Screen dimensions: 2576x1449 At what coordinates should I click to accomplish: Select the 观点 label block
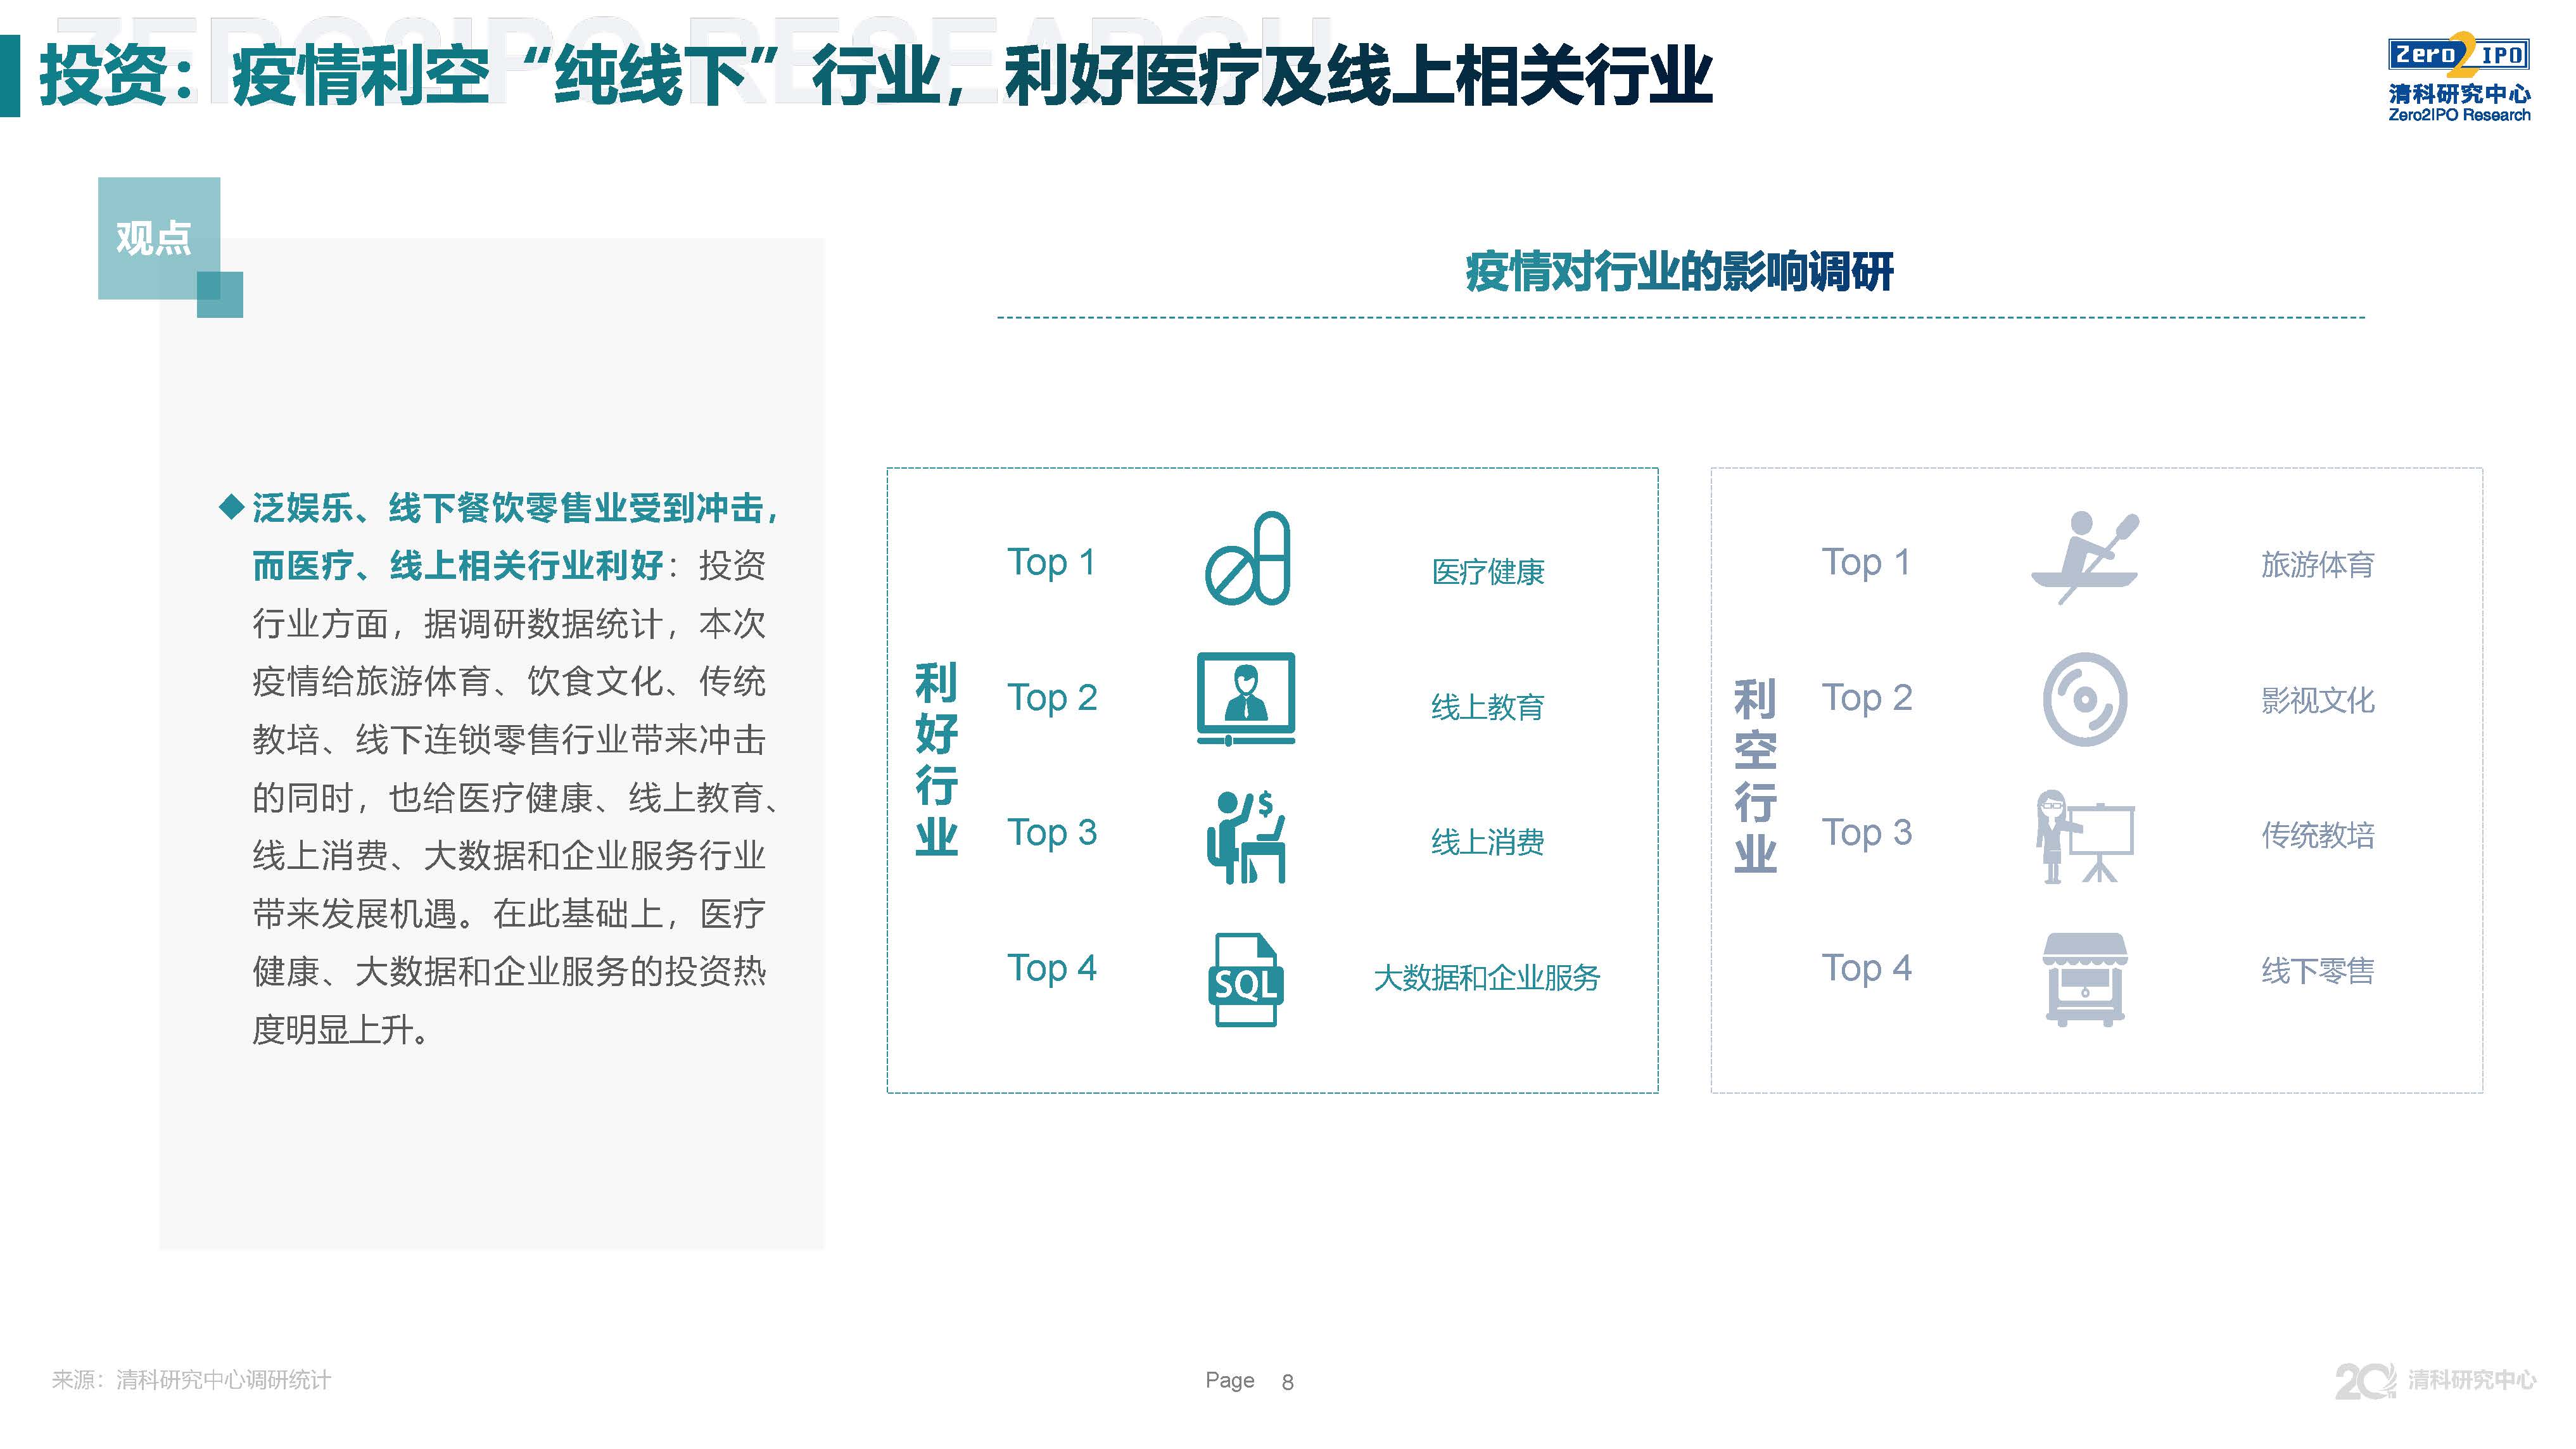(156, 238)
